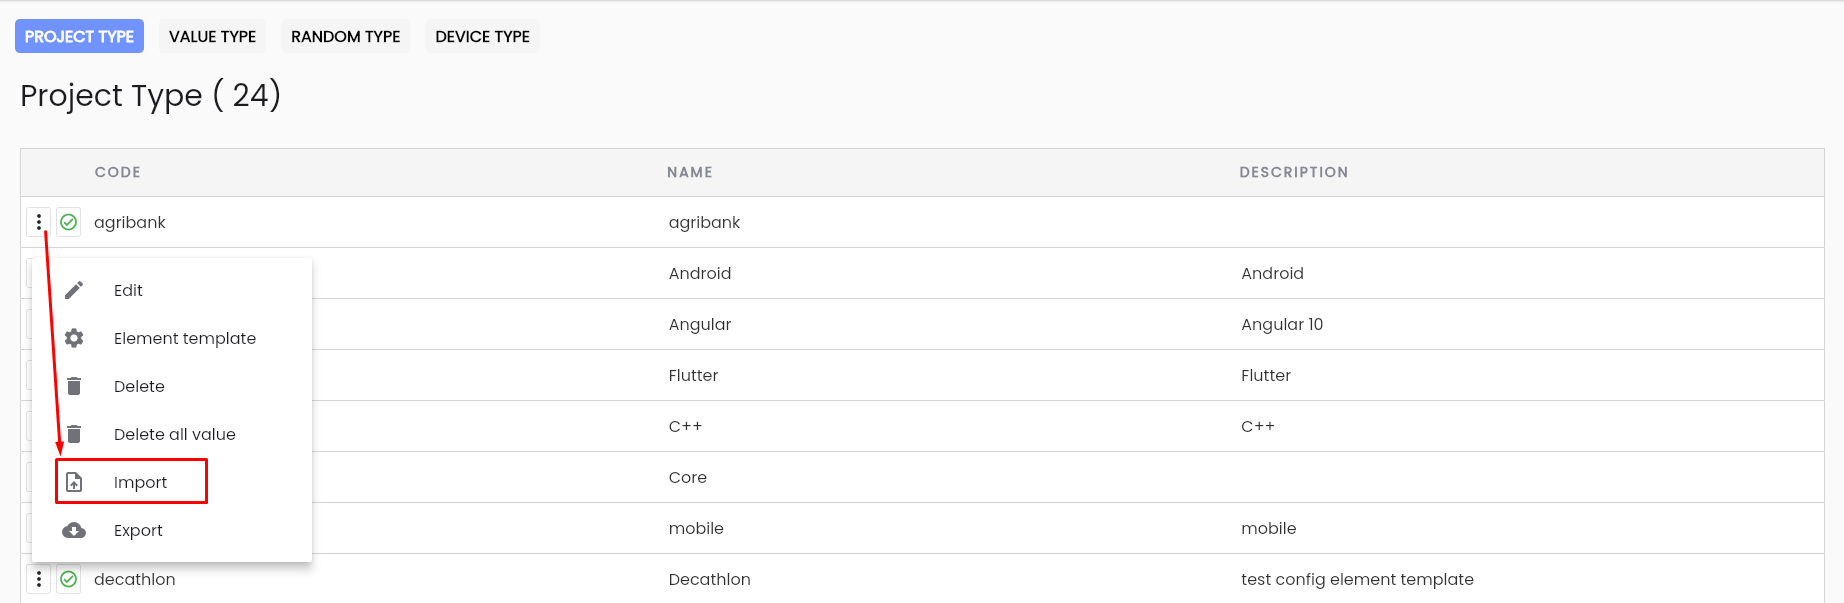The width and height of the screenshot is (1844, 603).
Task: Toggle the green check status on decathlon
Action: click(69, 579)
